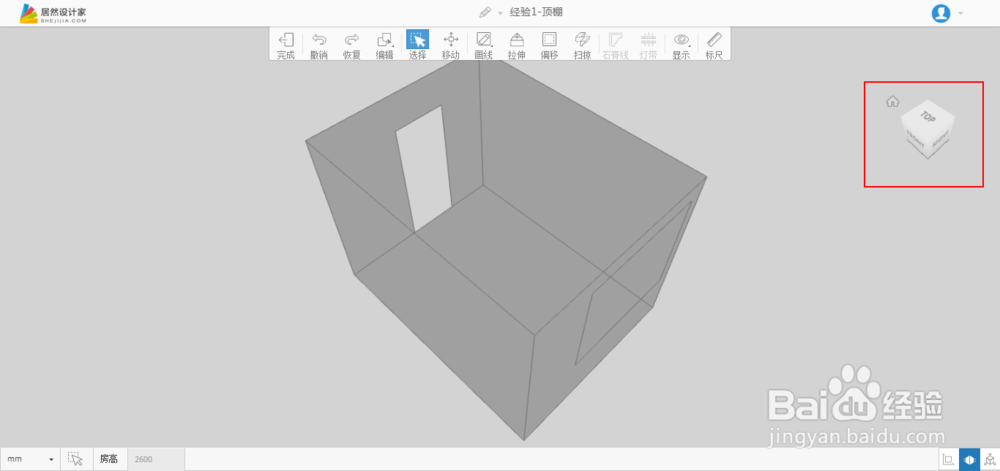Image resolution: width=1000 pixels, height=471 pixels.
Task: Click the 居然设计家 logo
Action: [x=52, y=13]
